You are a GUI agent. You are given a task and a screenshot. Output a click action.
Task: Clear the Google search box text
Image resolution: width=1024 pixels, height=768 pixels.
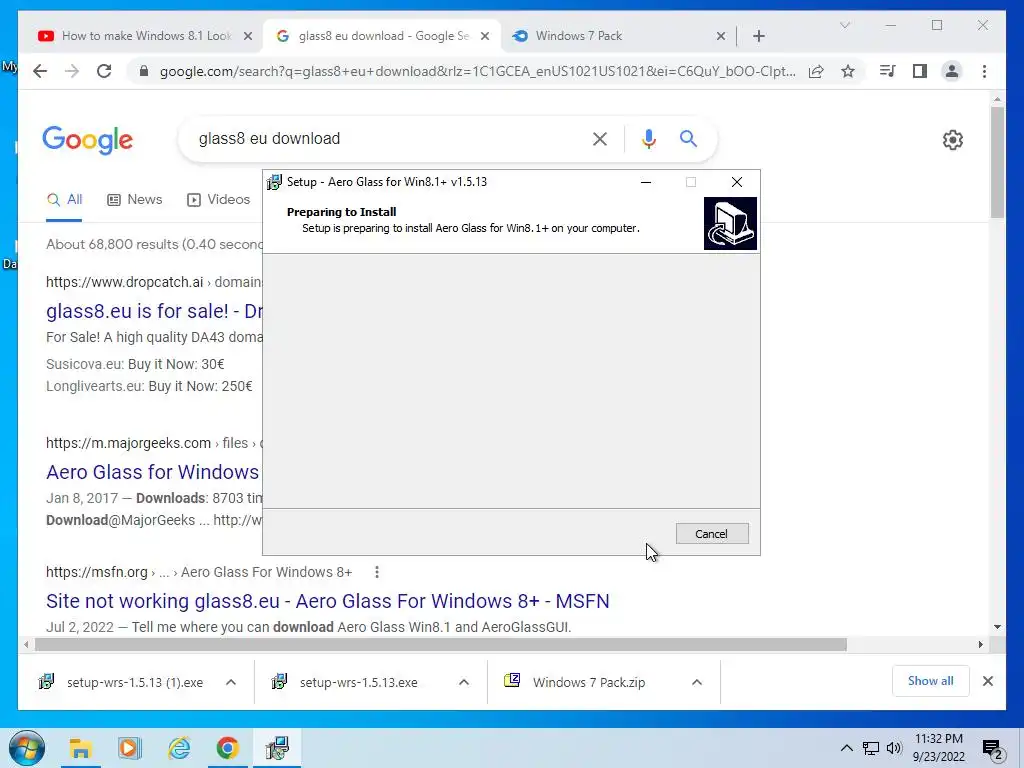pyautogui.click(x=600, y=138)
